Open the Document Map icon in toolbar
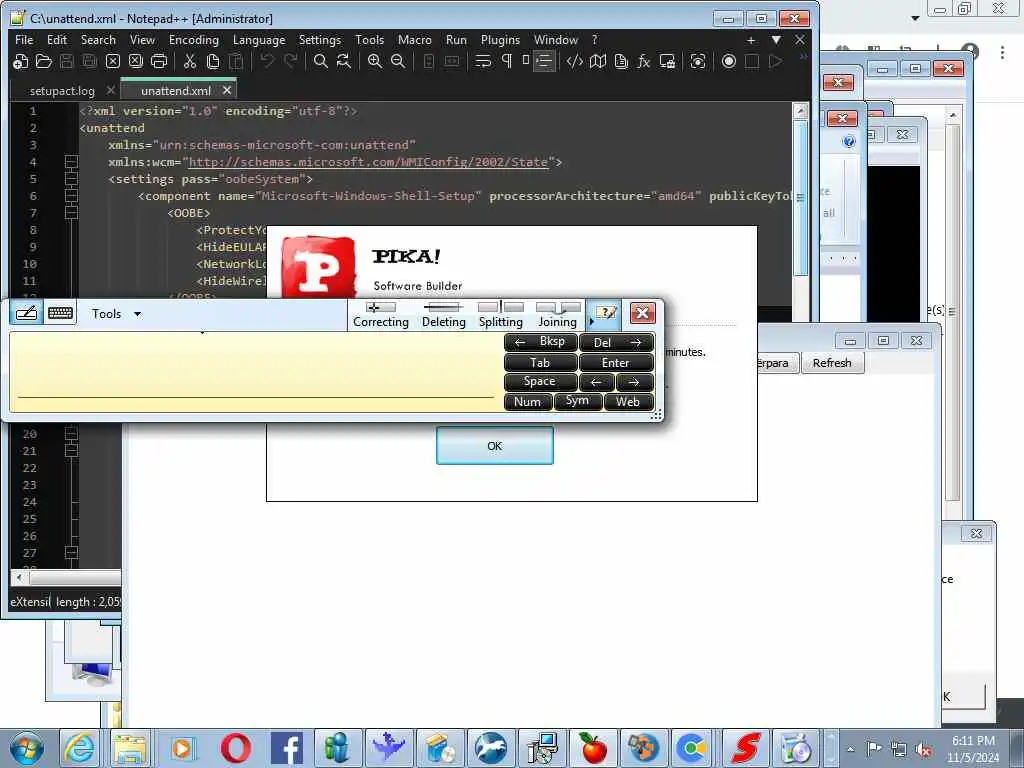This screenshot has height=768, width=1024. pos(598,61)
